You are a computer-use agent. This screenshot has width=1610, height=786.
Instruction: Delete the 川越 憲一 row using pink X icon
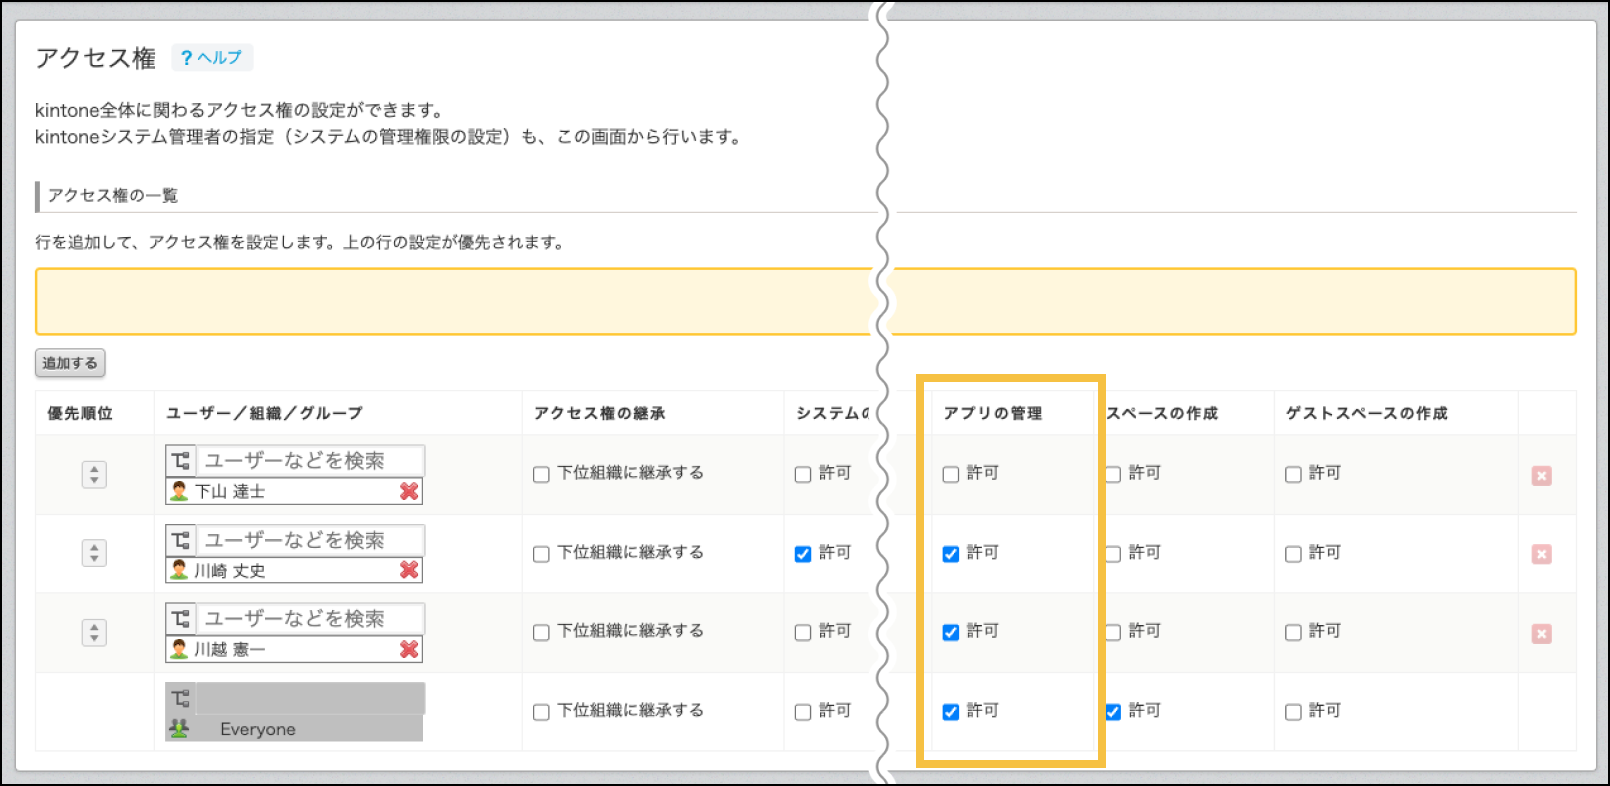click(x=1541, y=634)
